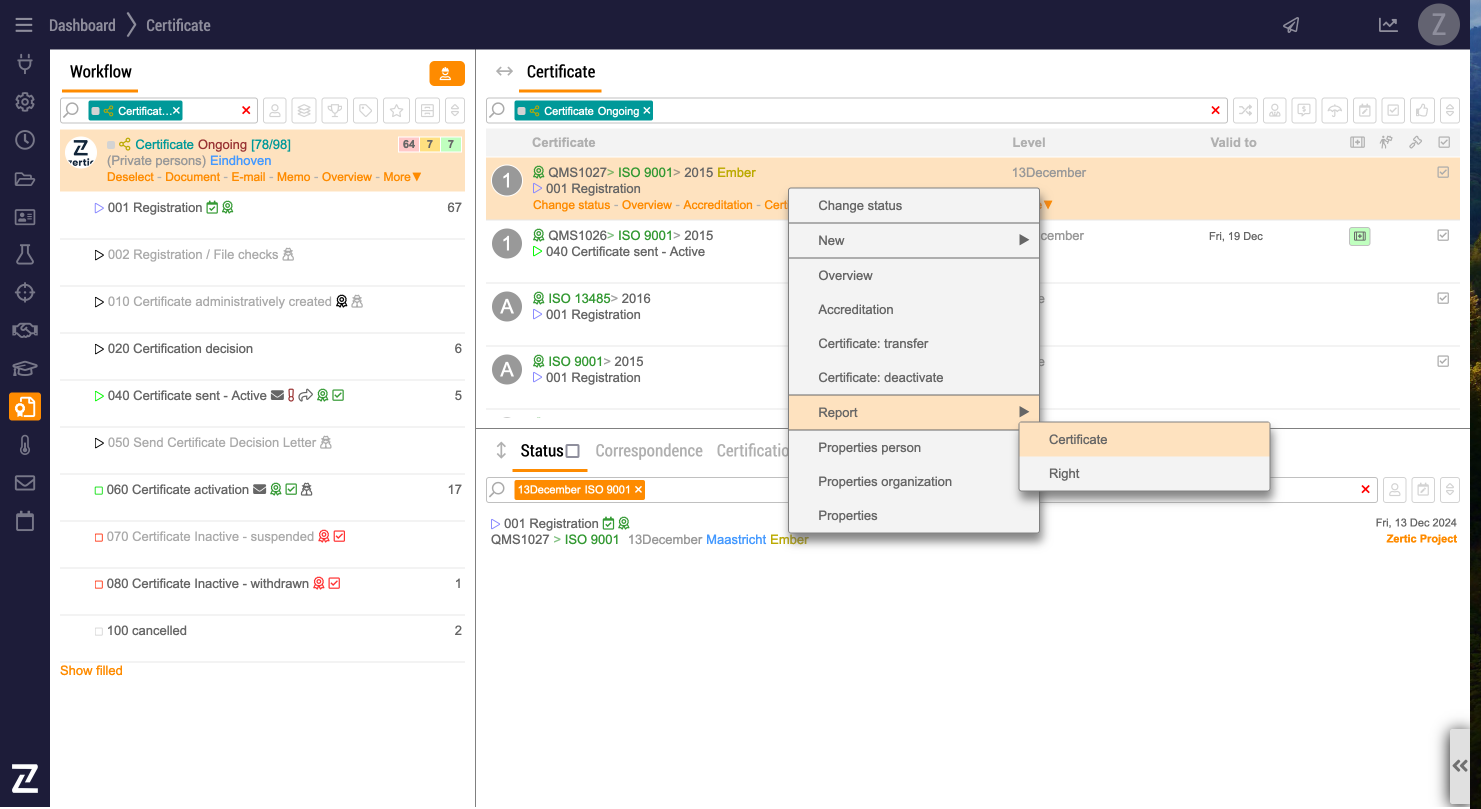Image resolution: width=1481 pixels, height=809 pixels.
Task: Select Certificate in the Report submenu
Action: click(x=1078, y=440)
